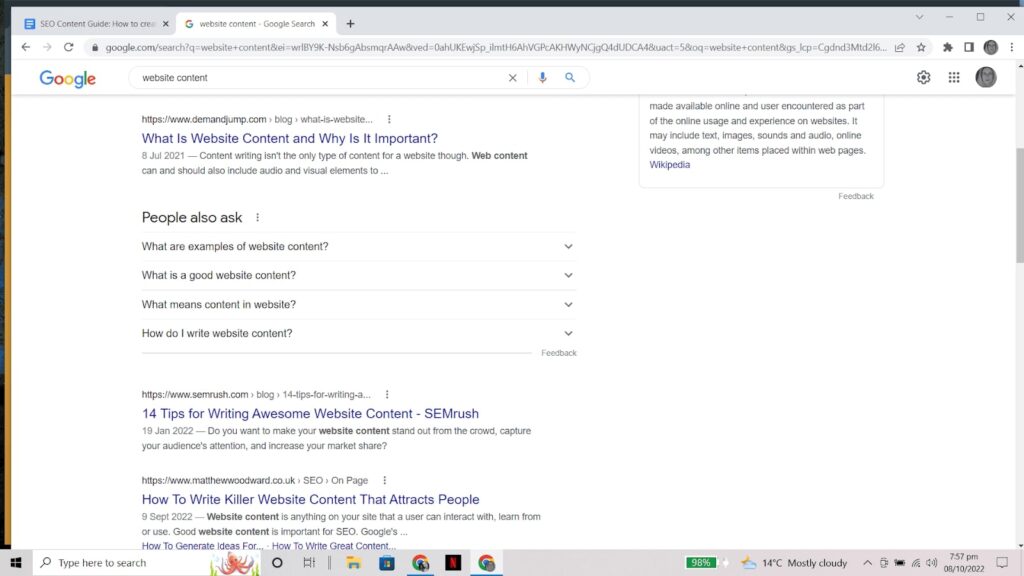Click the volume icon in system tray
The image size is (1024, 576).
tap(931, 563)
